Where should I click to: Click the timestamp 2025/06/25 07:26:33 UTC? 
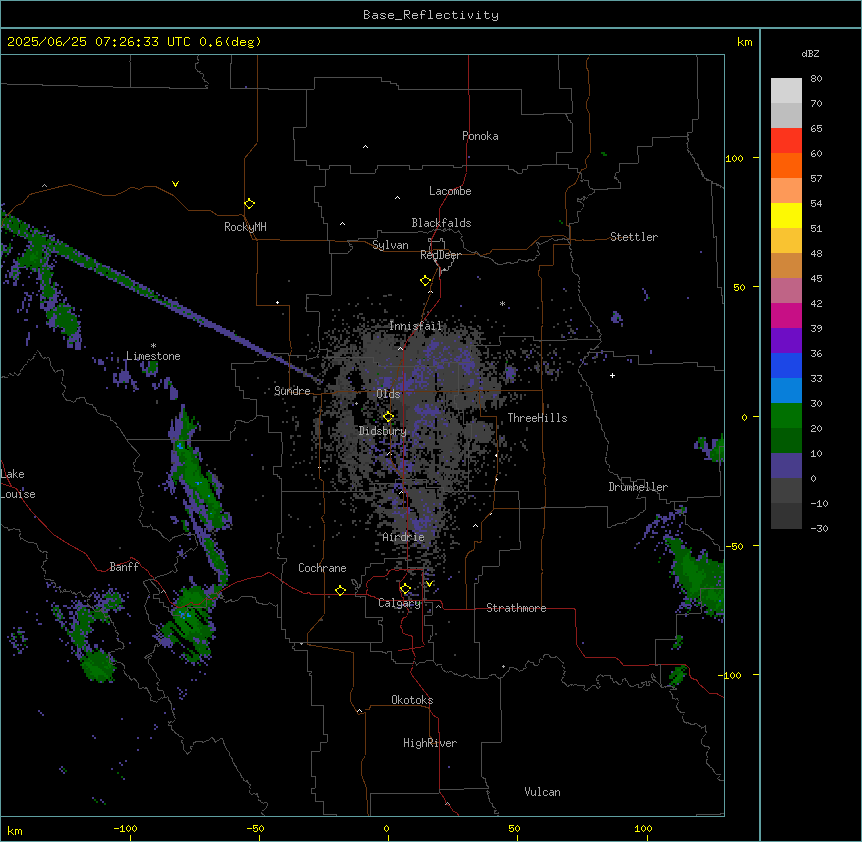click(99, 42)
